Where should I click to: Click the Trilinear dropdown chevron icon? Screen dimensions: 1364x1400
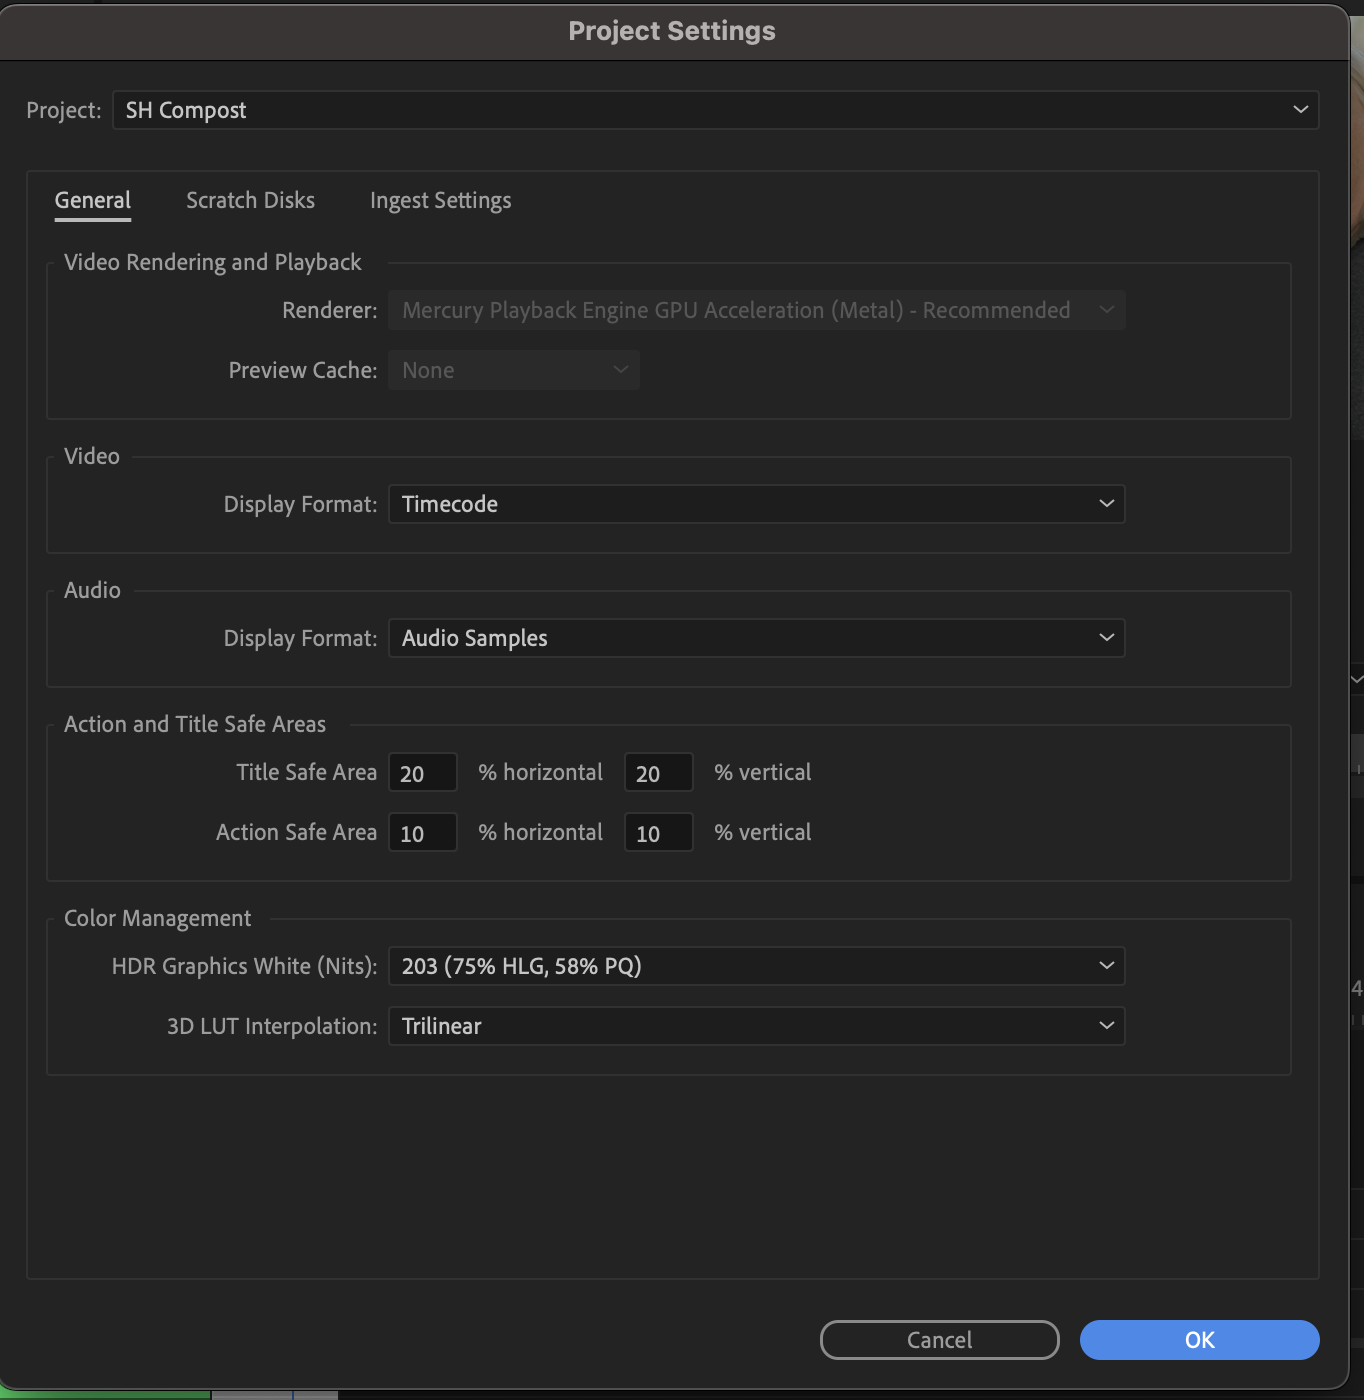point(1106,1026)
